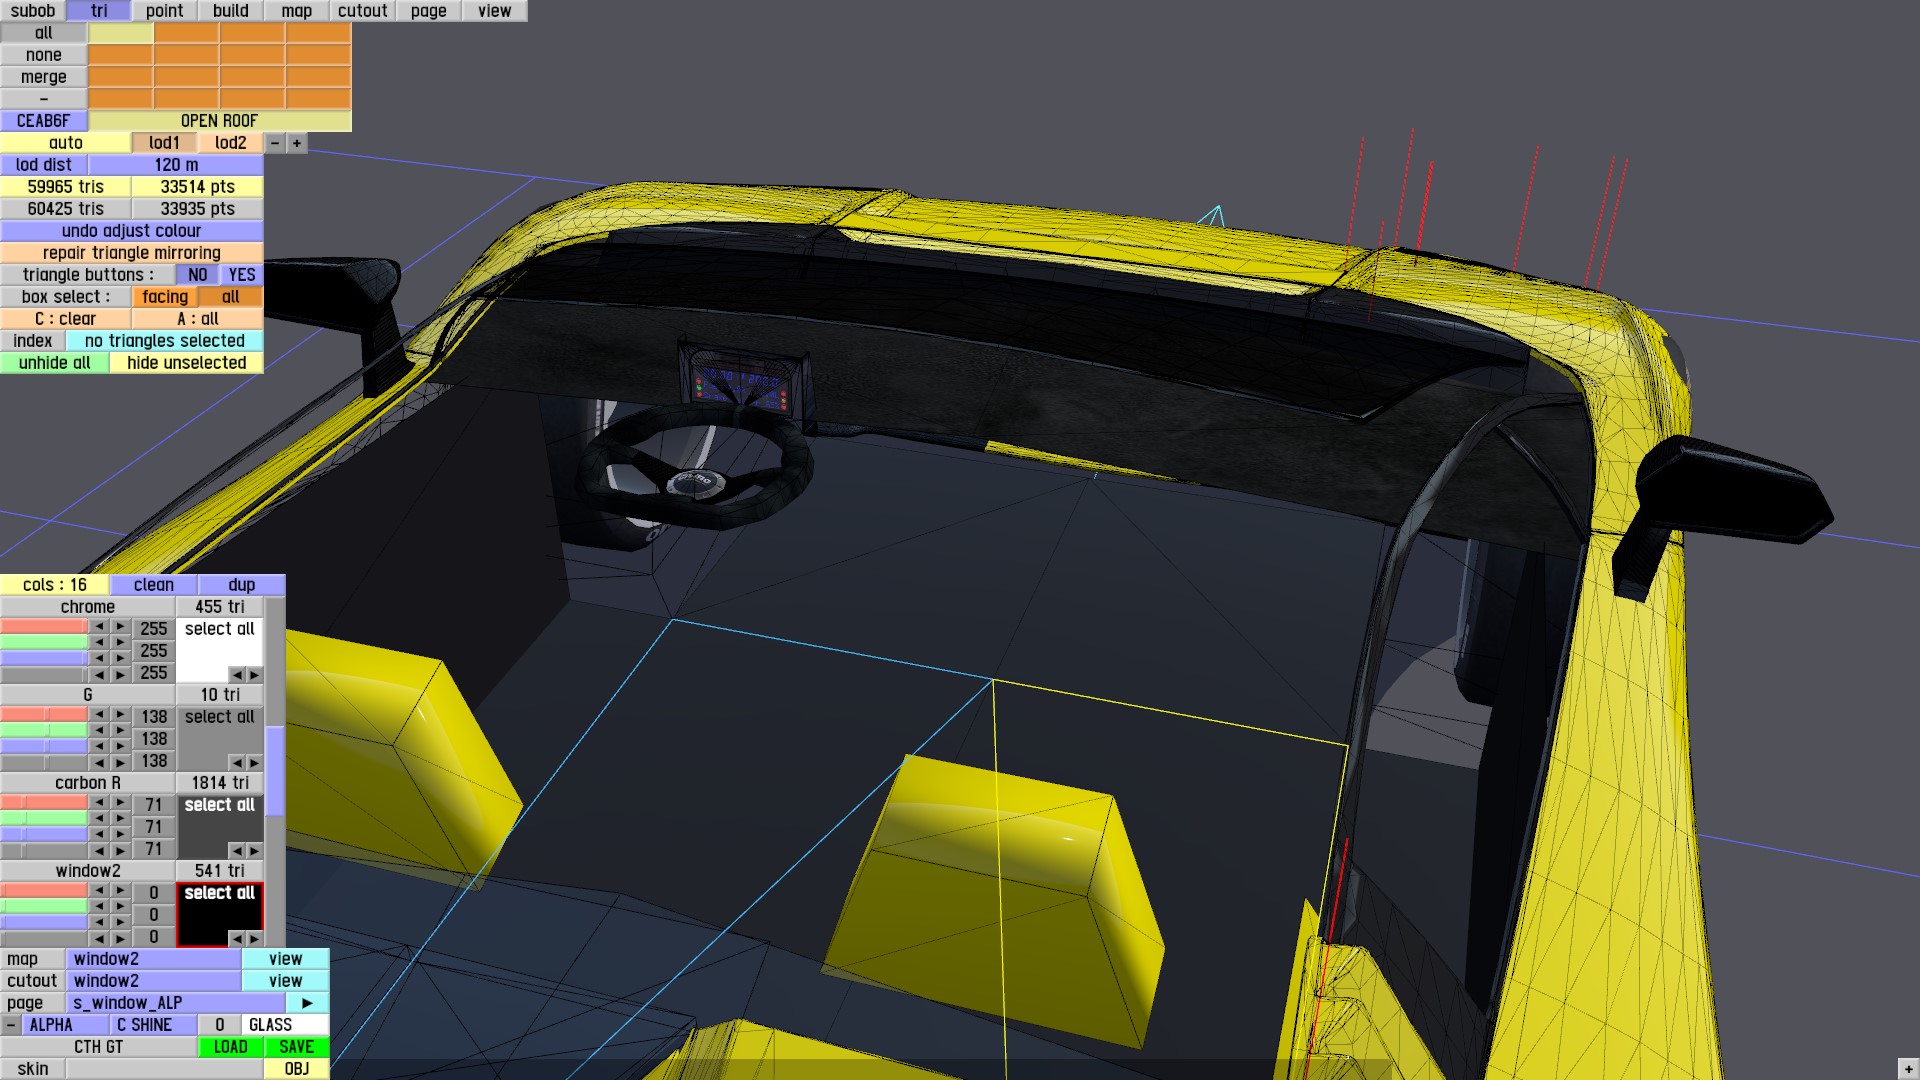Set triangle buttons to YES

pyautogui.click(x=241, y=275)
